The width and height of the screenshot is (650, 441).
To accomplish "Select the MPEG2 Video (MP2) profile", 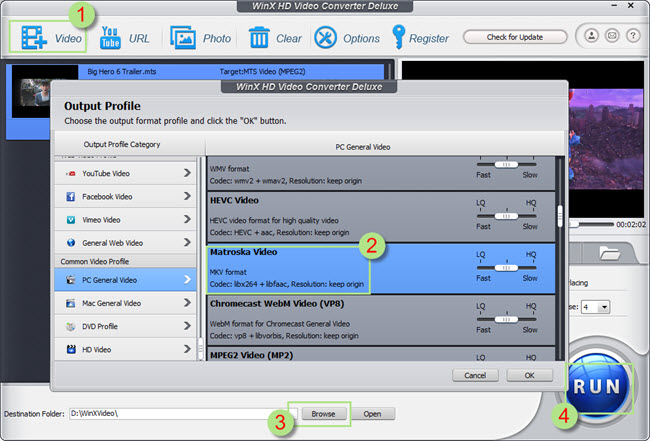I will point(381,354).
